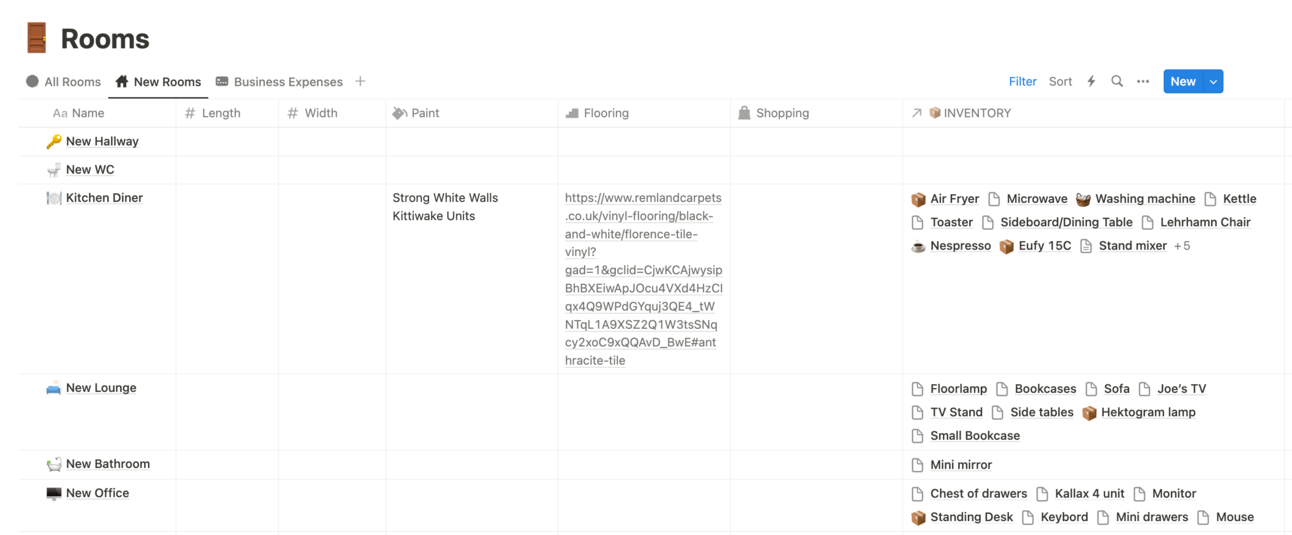This screenshot has width=1292, height=535.
Task: Show the +5 hidden inventory items
Action: tap(1182, 246)
